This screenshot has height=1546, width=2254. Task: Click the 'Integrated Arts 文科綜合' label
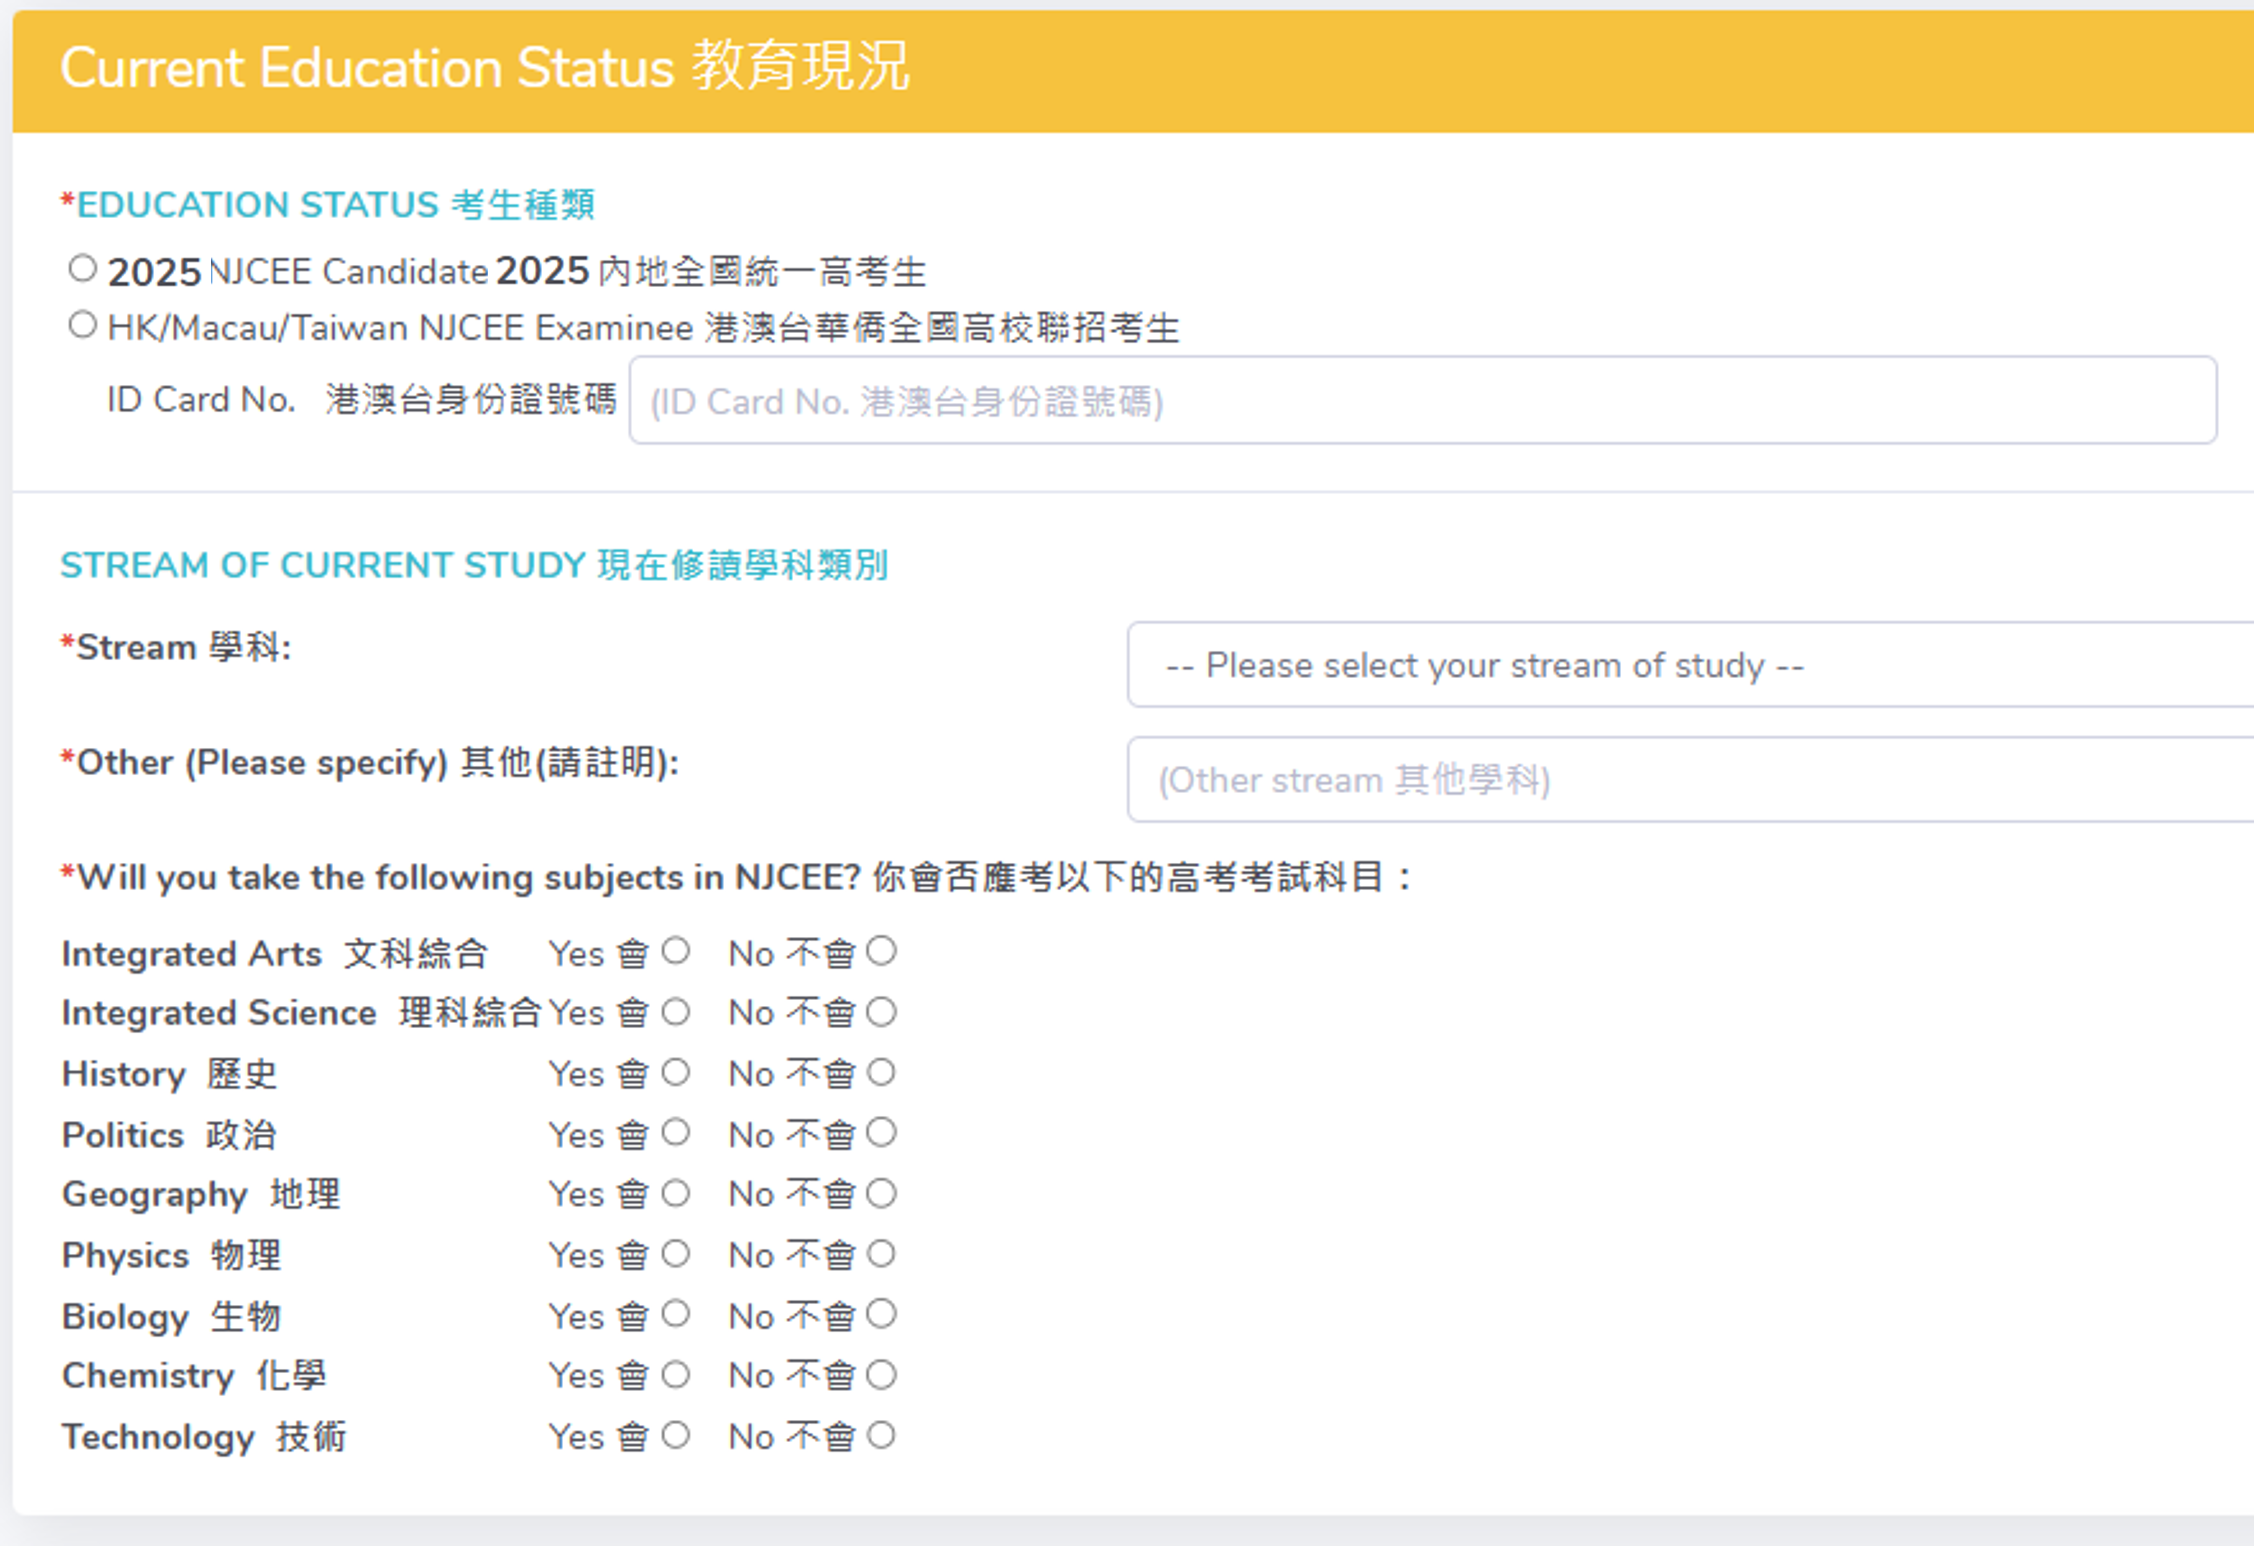click(x=275, y=954)
